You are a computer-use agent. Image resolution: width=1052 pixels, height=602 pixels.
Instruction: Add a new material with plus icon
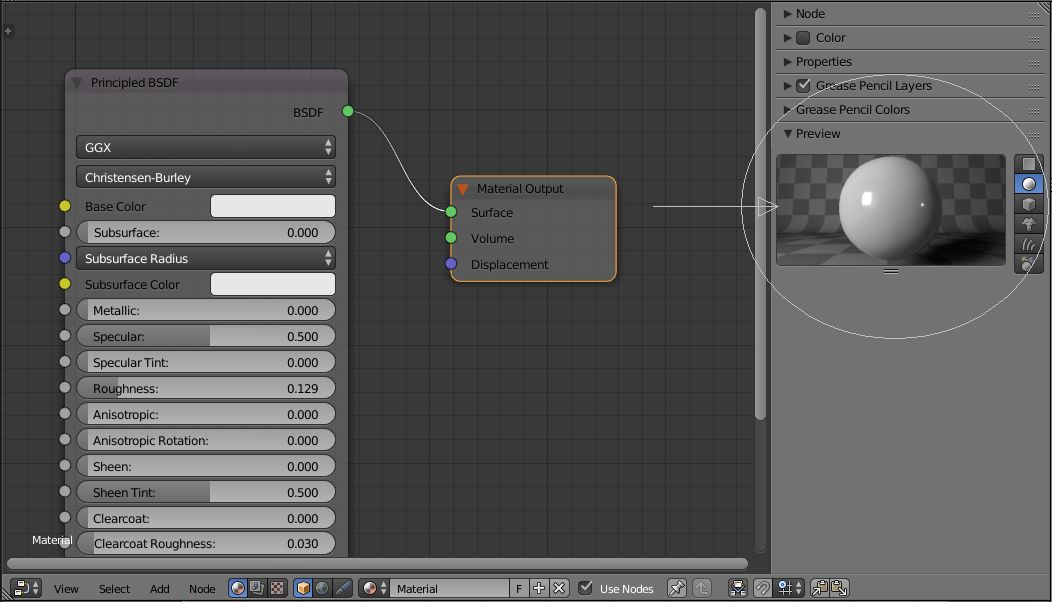coord(539,588)
